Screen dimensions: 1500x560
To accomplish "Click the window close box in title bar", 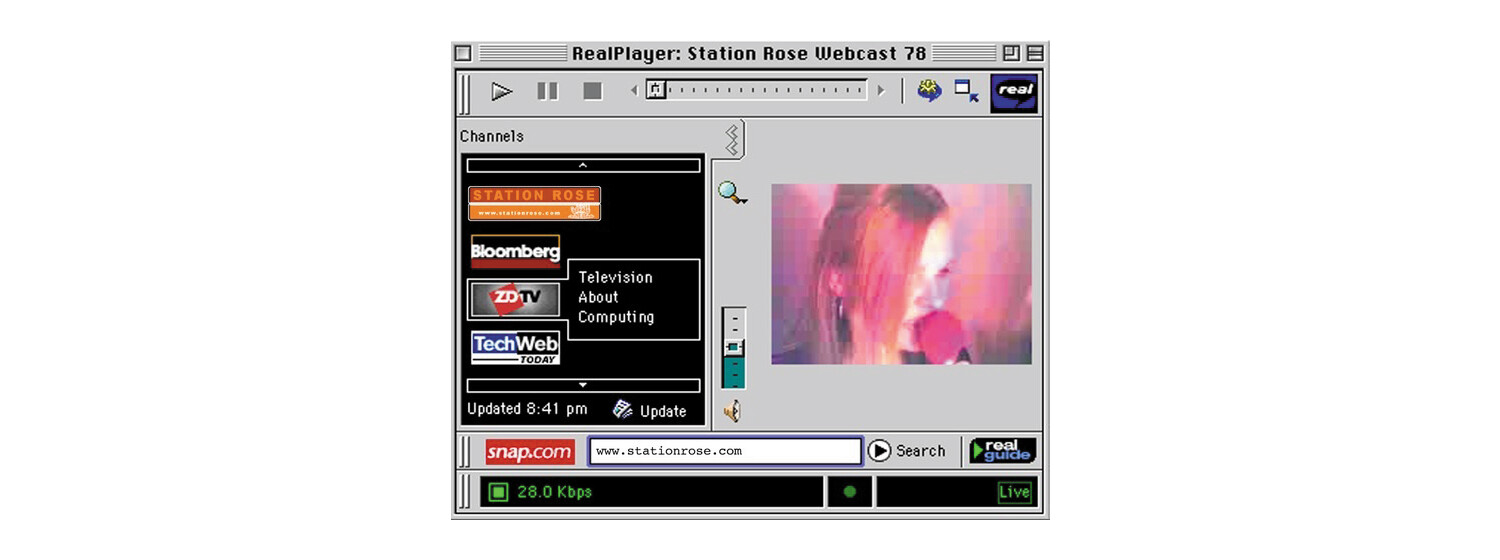I will tap(463, 53).
